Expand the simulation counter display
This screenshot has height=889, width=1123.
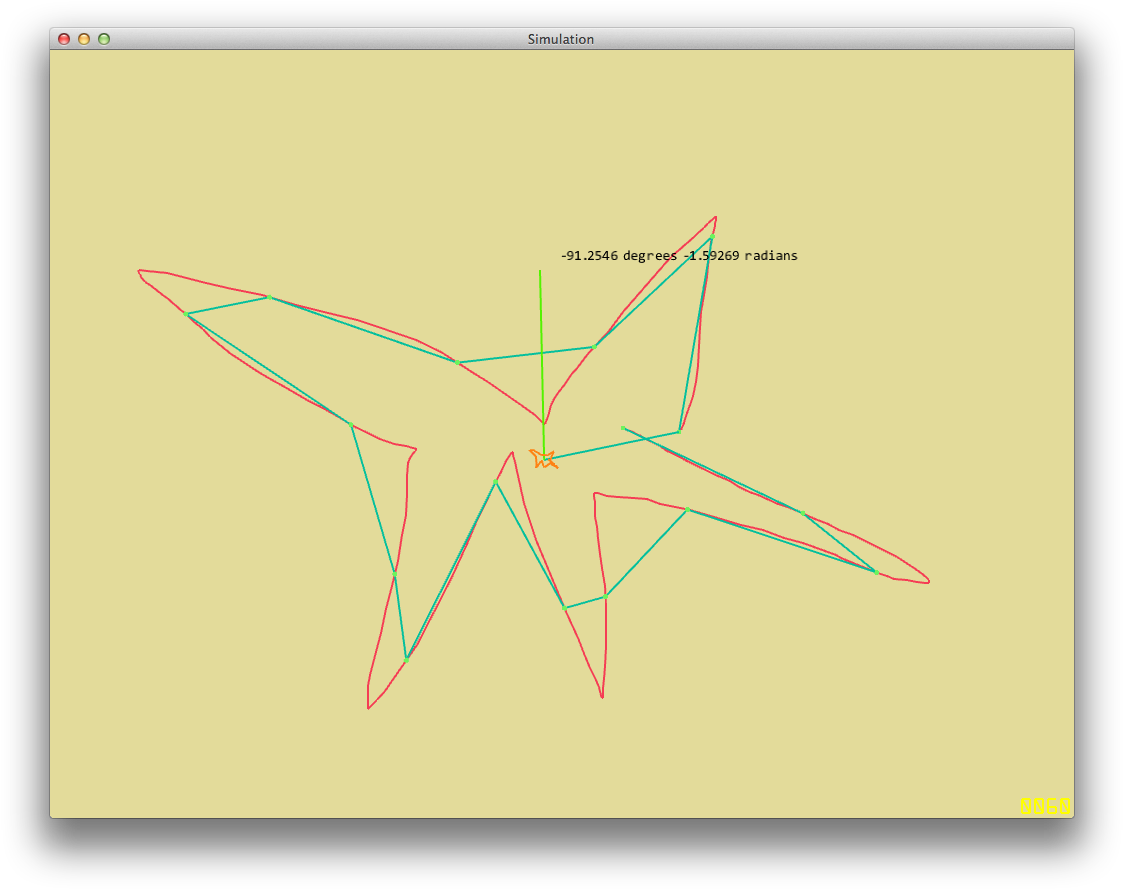pos(1044,804)
